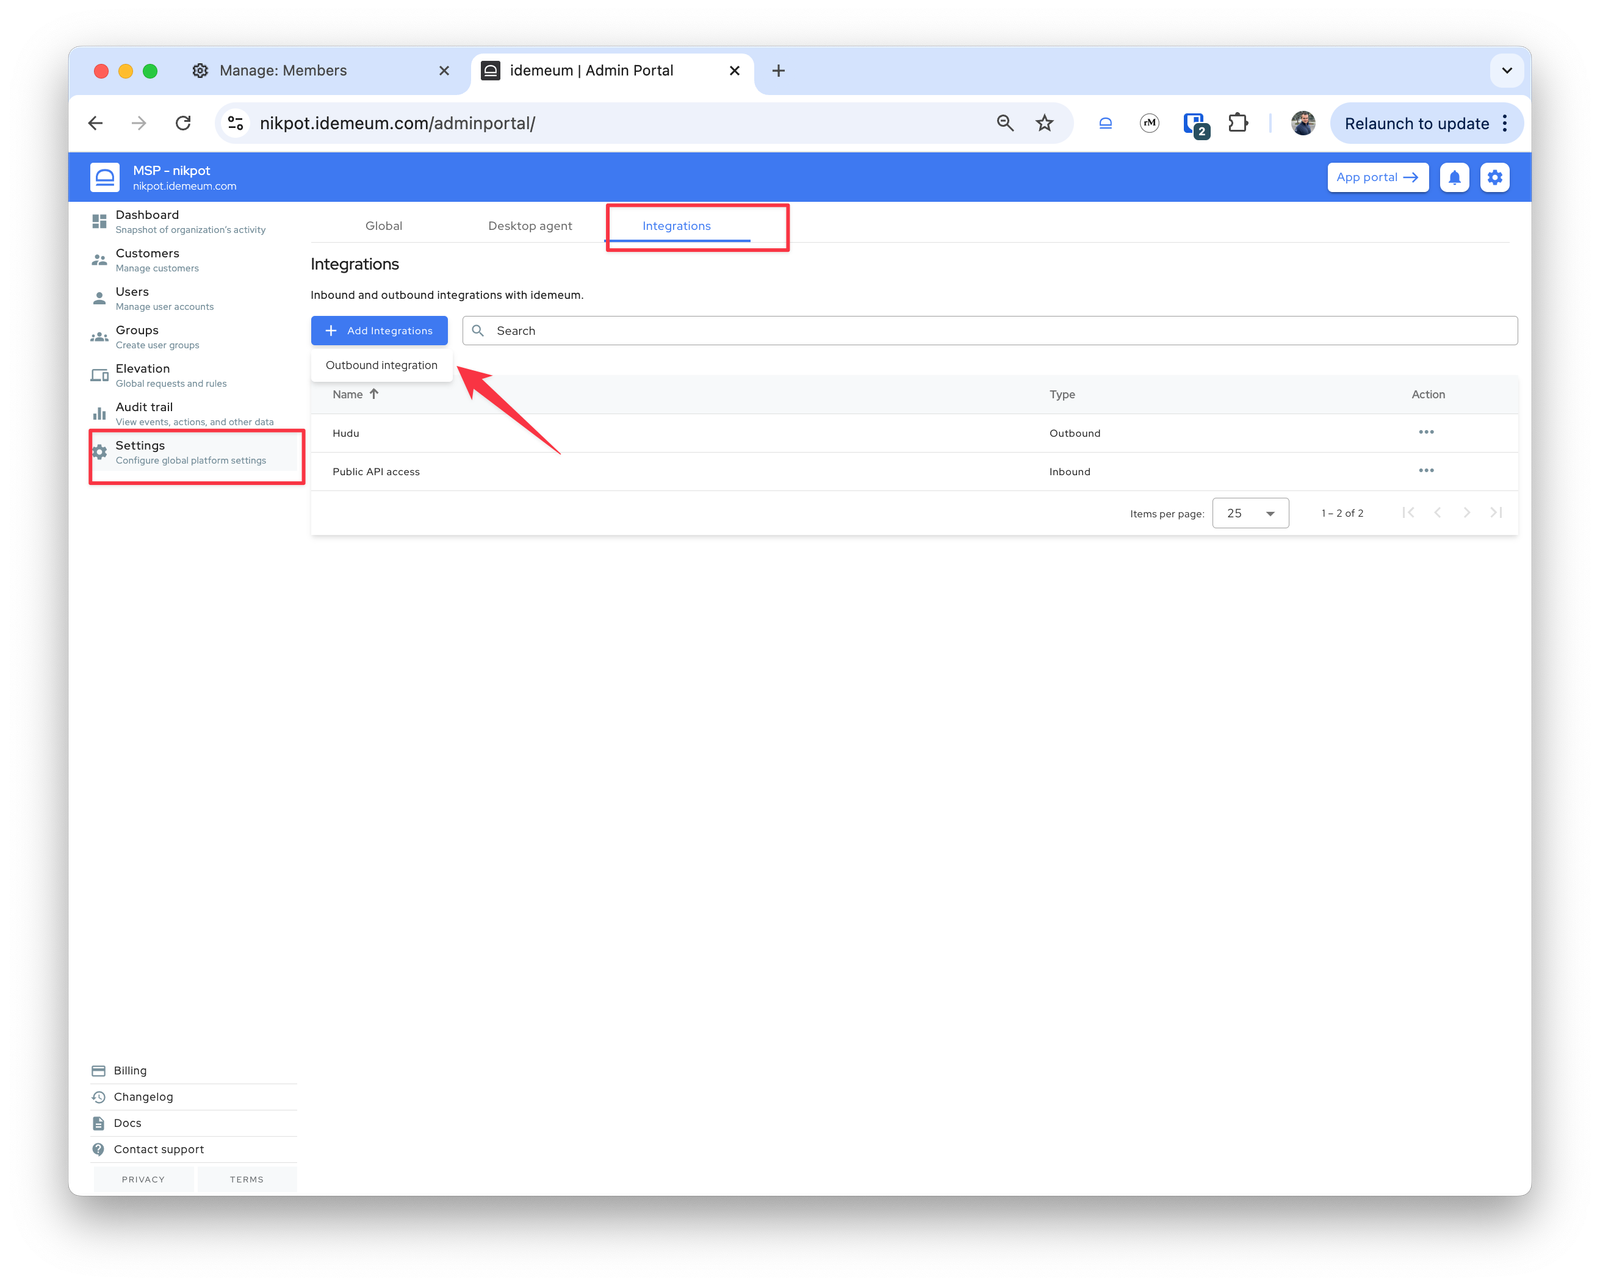1600x1286 pixels.
Task: Click the Billing link
Action: (130, 1070)
